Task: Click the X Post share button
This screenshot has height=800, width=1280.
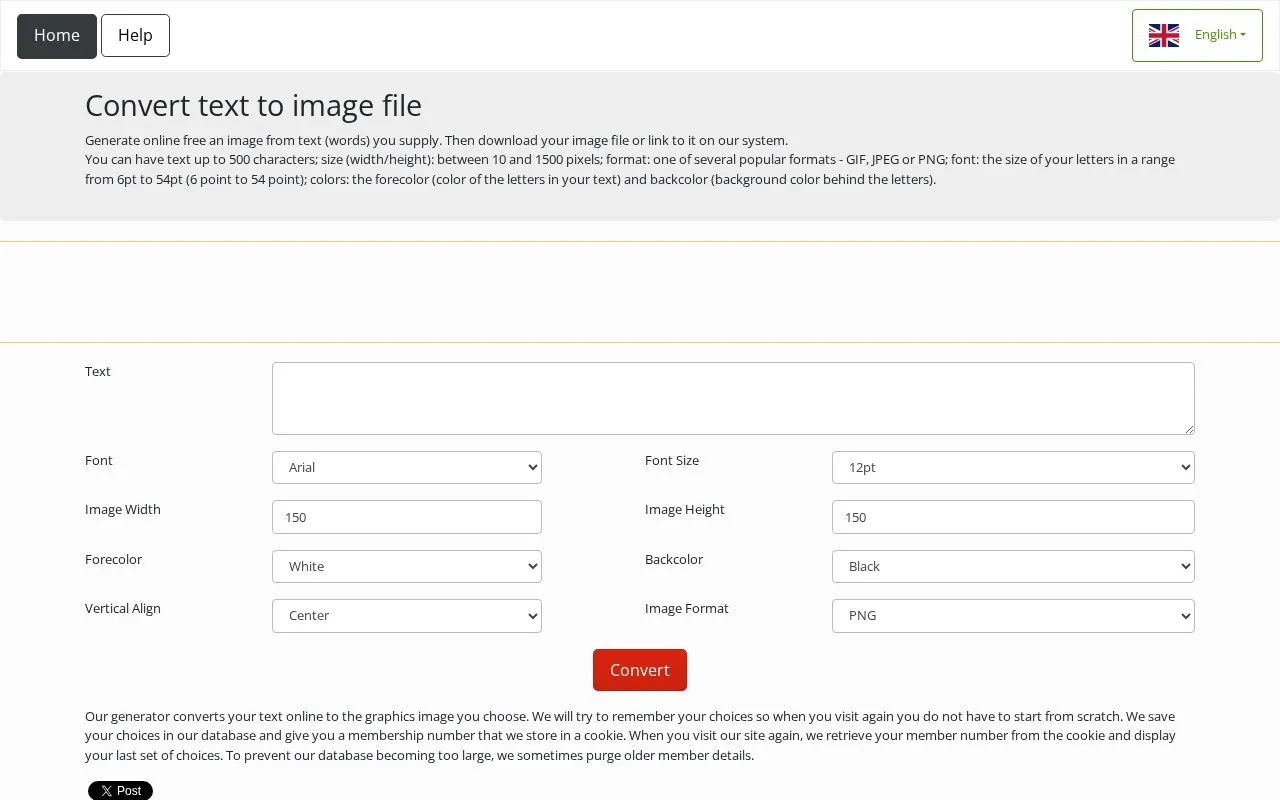Action: tap(120, 791)
